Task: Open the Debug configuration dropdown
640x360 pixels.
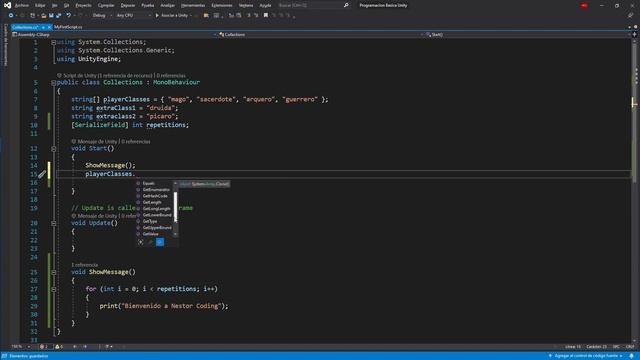Action: click(x=102, y=16)
